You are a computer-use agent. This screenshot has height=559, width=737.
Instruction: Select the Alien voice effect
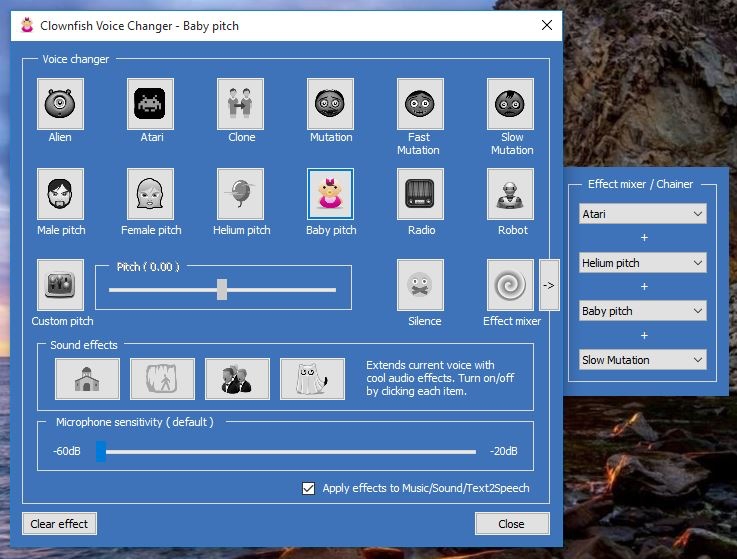click(x=60, y=104)
